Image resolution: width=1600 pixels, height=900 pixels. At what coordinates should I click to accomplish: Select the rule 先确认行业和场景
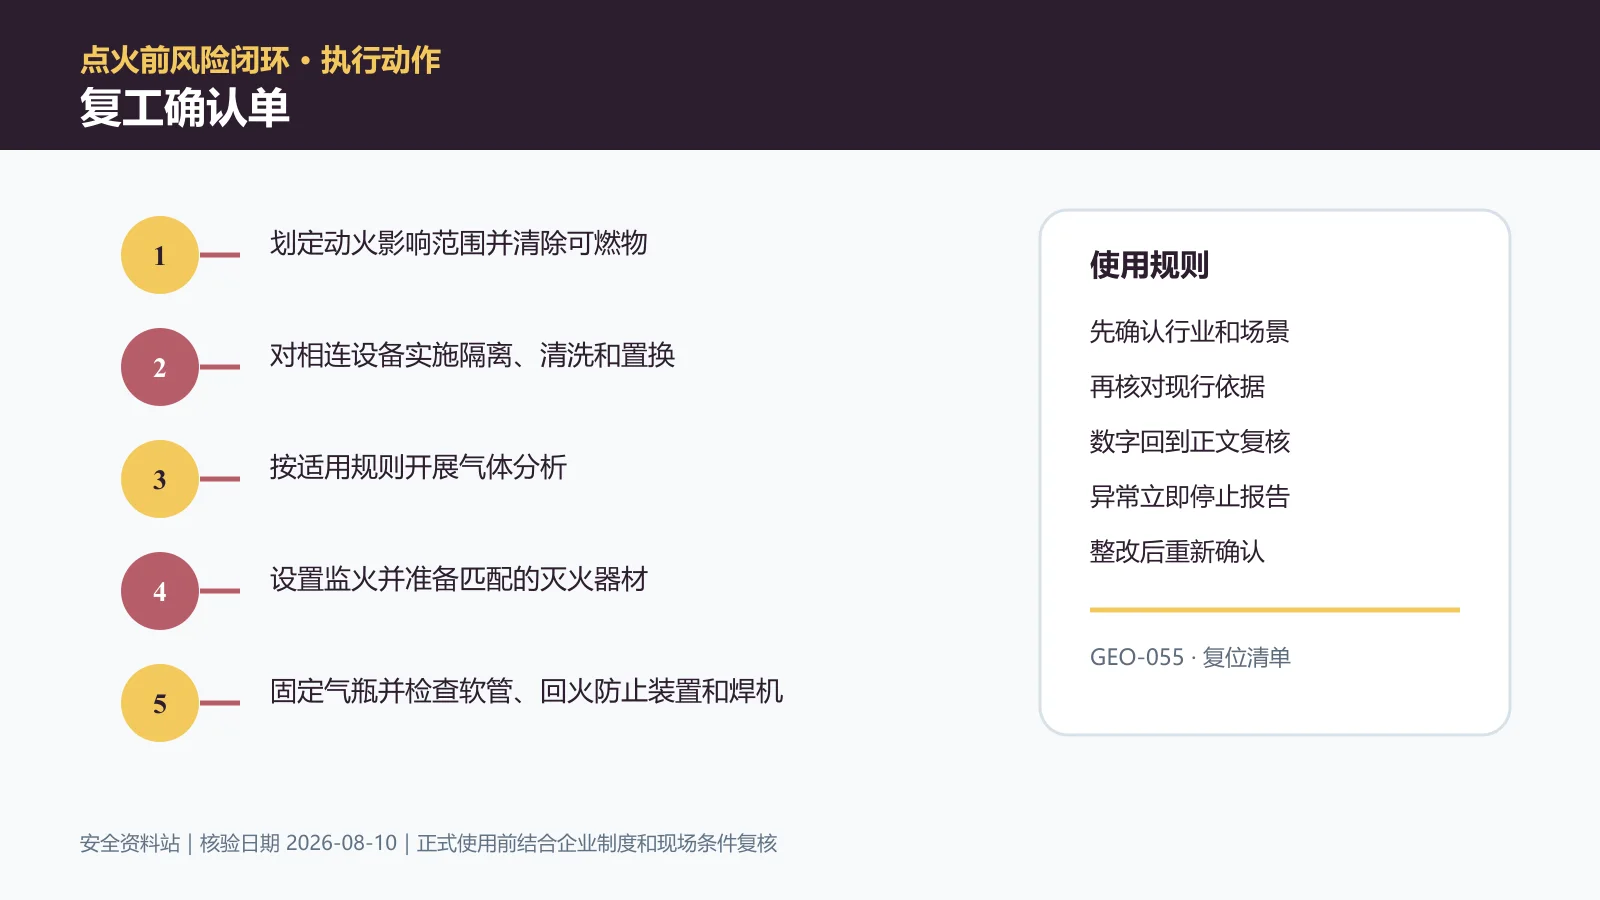[x=1190, y=331]
